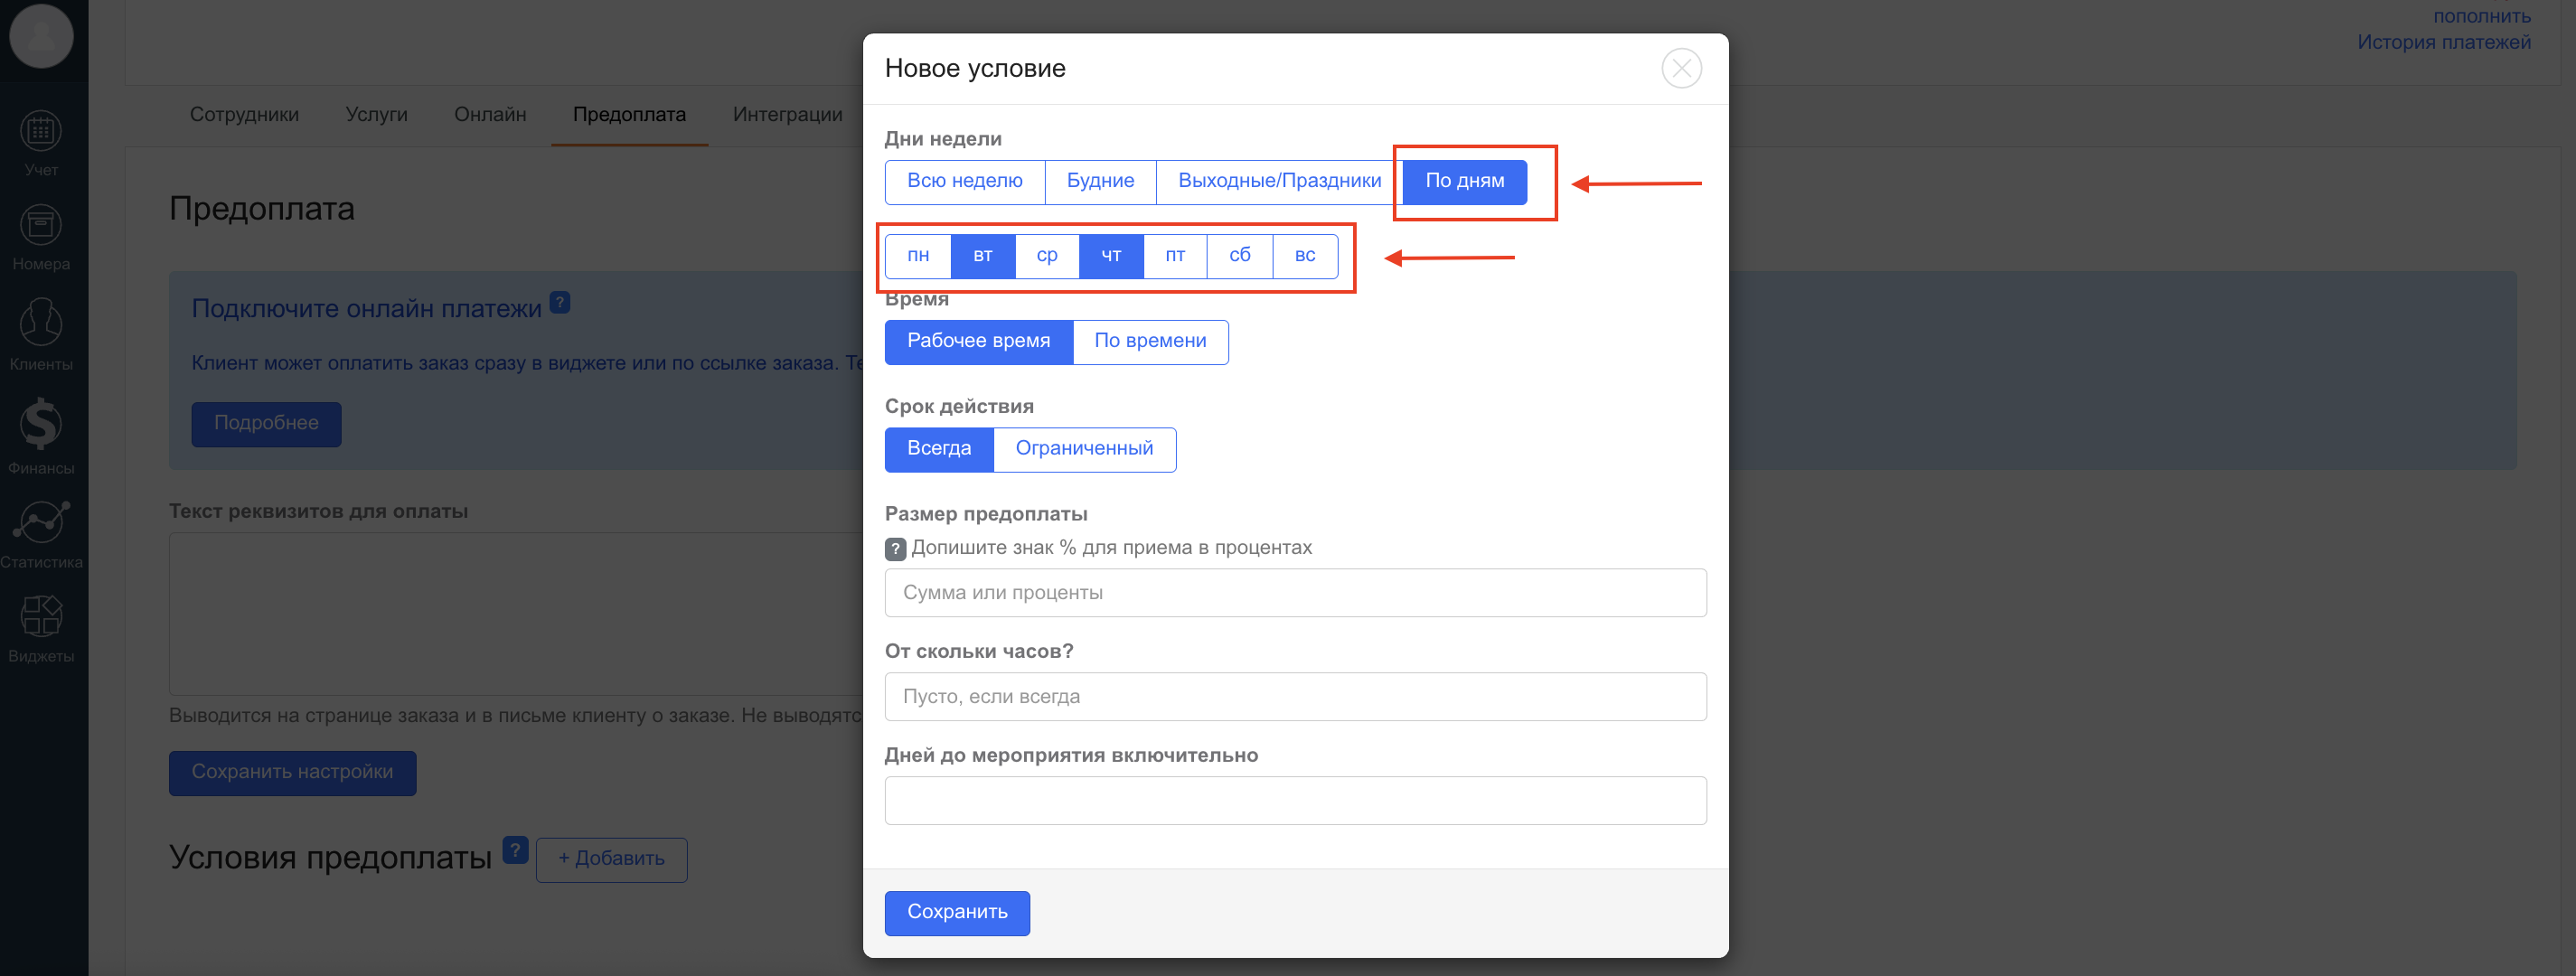Toggle the сб day button
2576x976 pixels.
(1239, 256)
